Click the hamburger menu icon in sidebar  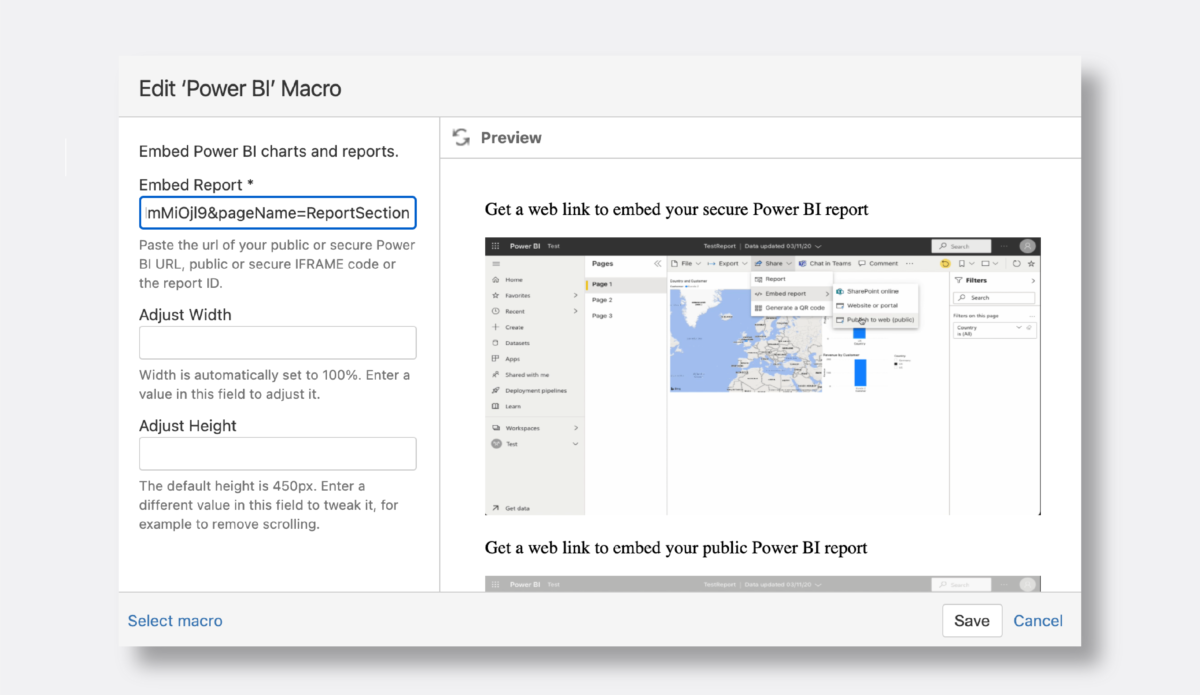496,263
